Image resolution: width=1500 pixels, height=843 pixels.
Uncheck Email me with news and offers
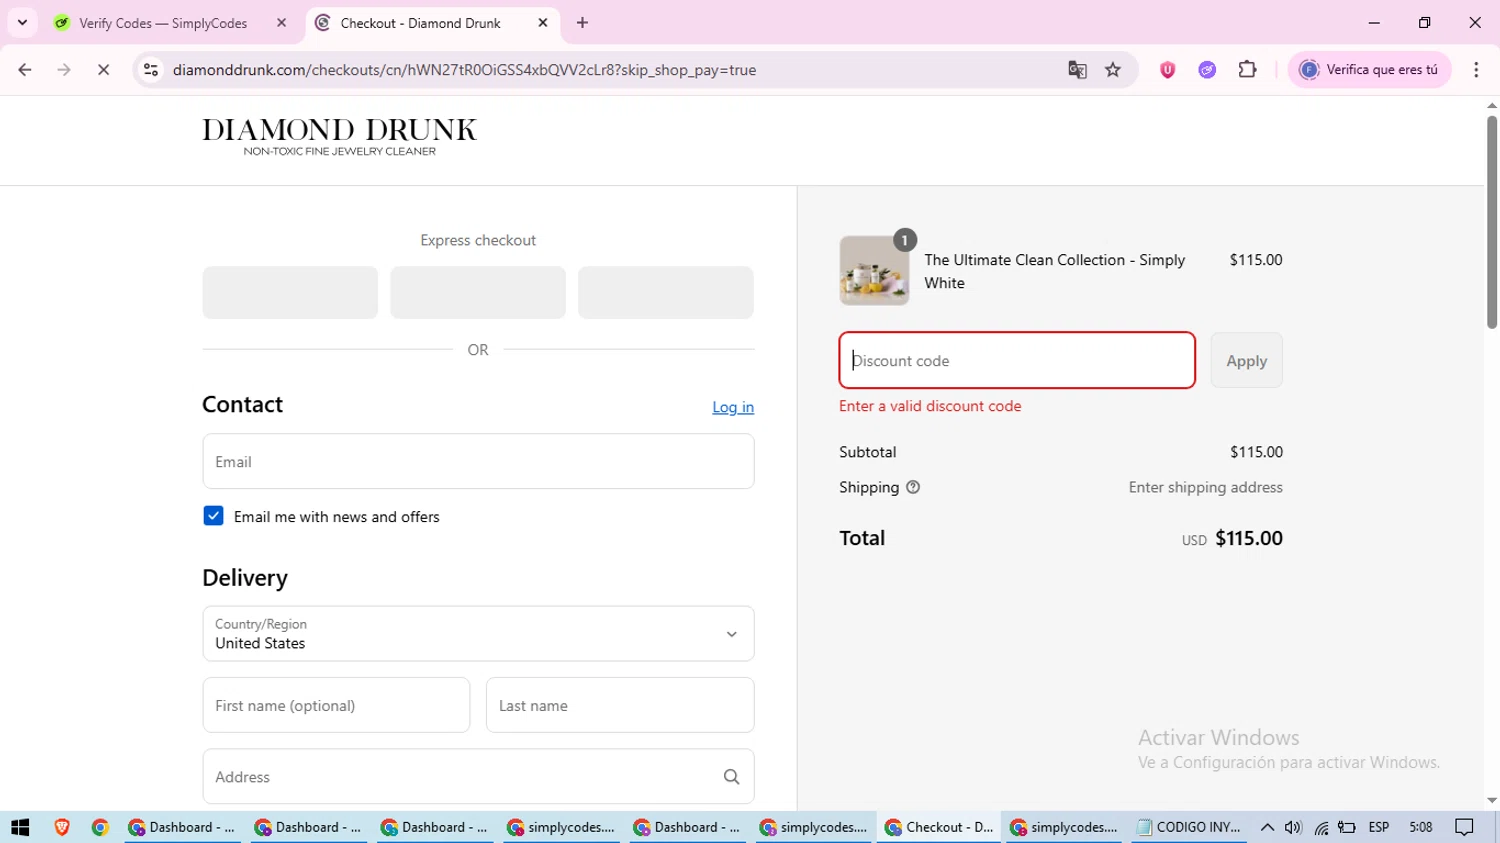pyautogui.click(x=213, y=516)
